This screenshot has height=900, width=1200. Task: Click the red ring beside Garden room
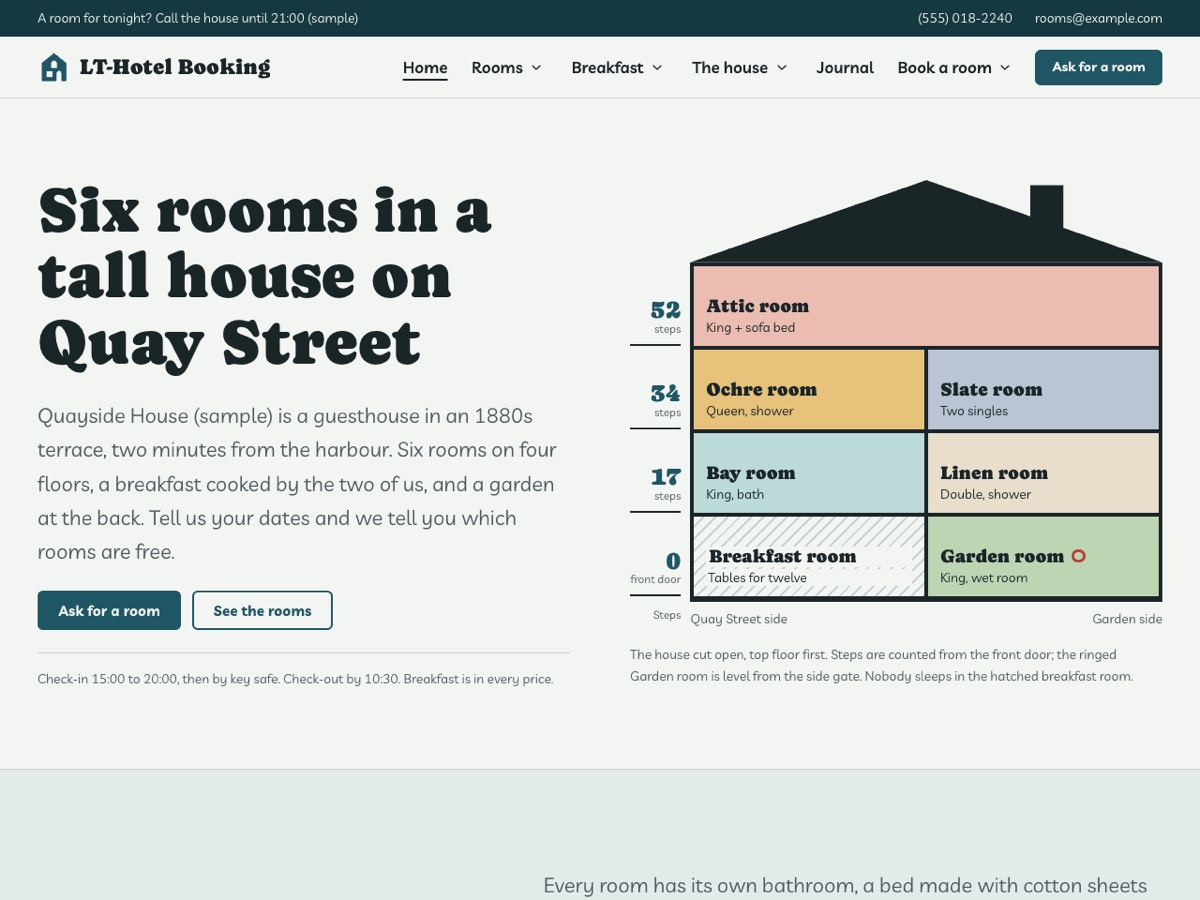click(x=1078, y=556)
